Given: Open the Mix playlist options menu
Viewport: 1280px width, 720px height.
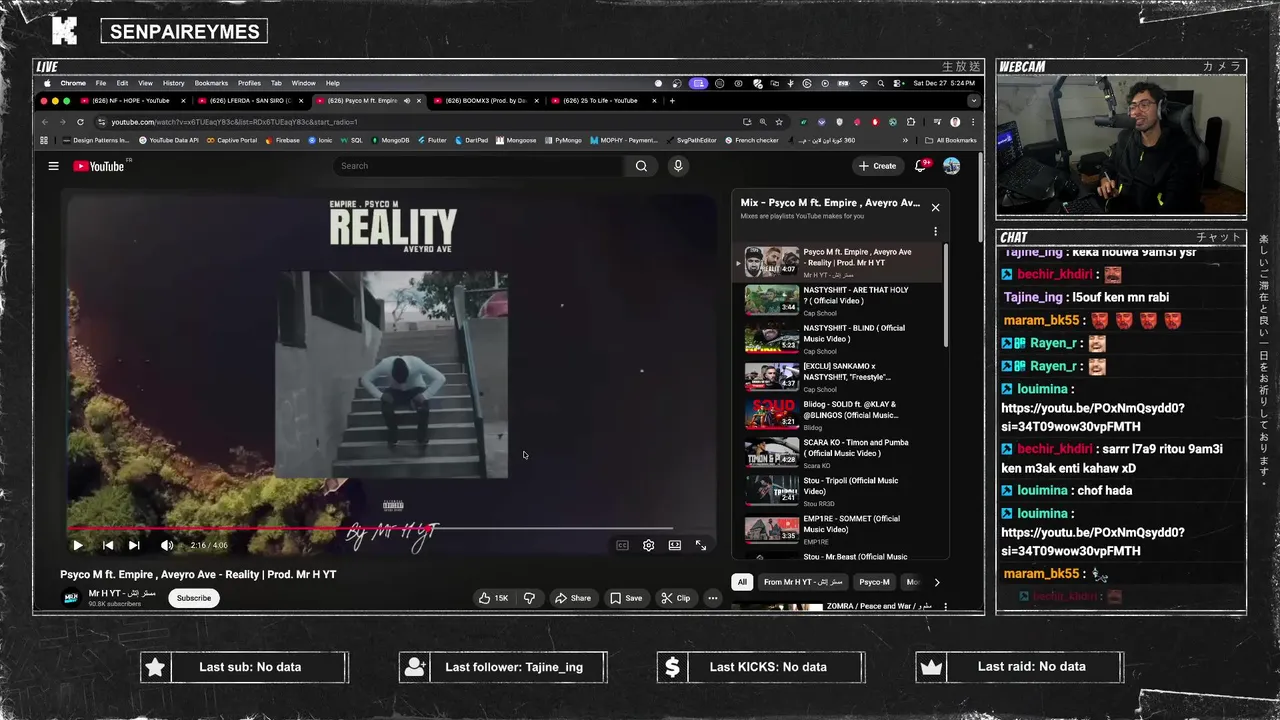Looking at the screenshot, I should [x=935, y=231].
